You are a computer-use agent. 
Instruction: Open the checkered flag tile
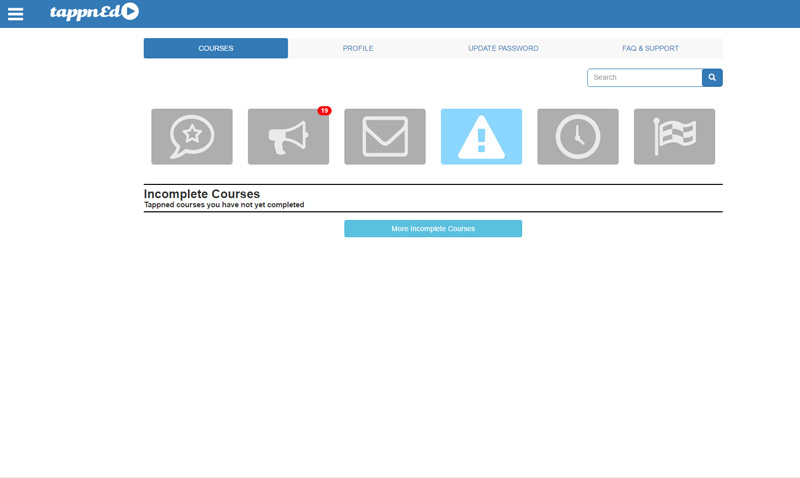click(674, 137)
